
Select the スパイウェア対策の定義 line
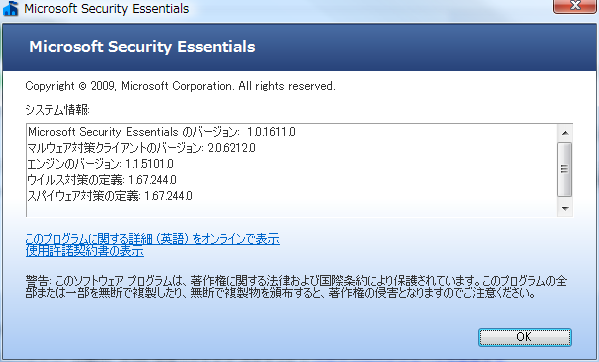point(110,196)
